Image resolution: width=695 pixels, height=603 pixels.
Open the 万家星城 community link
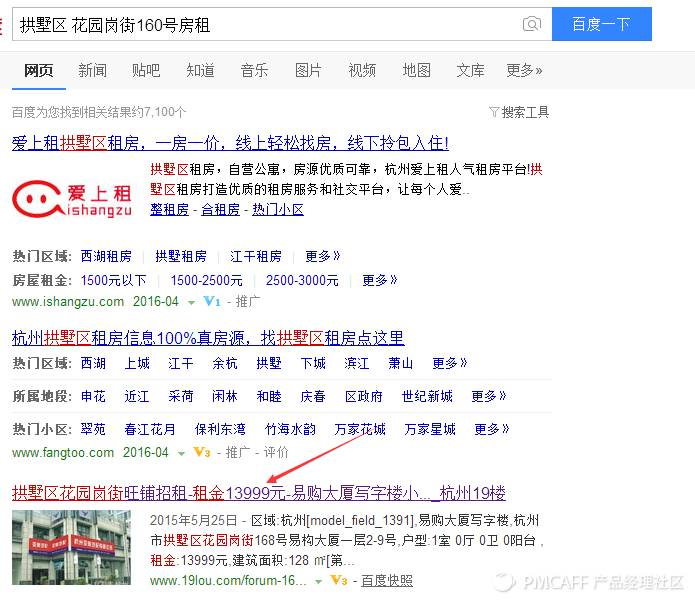[430, 429]
